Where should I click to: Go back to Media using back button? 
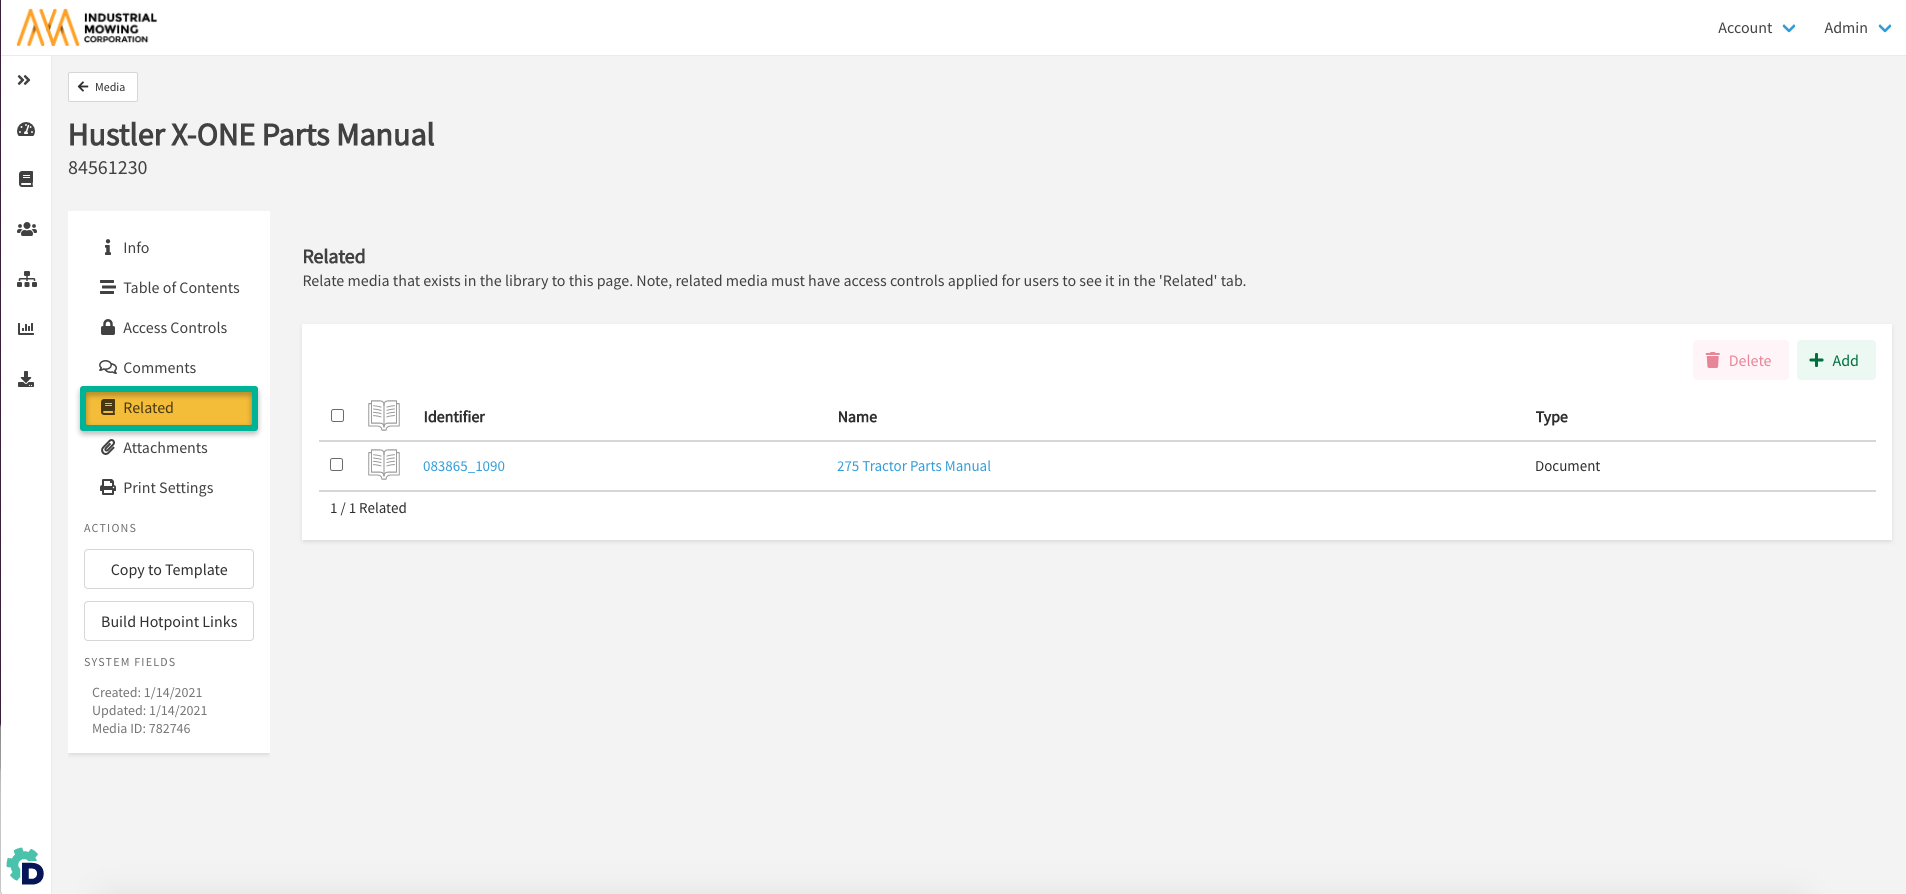tap(102, 87)
